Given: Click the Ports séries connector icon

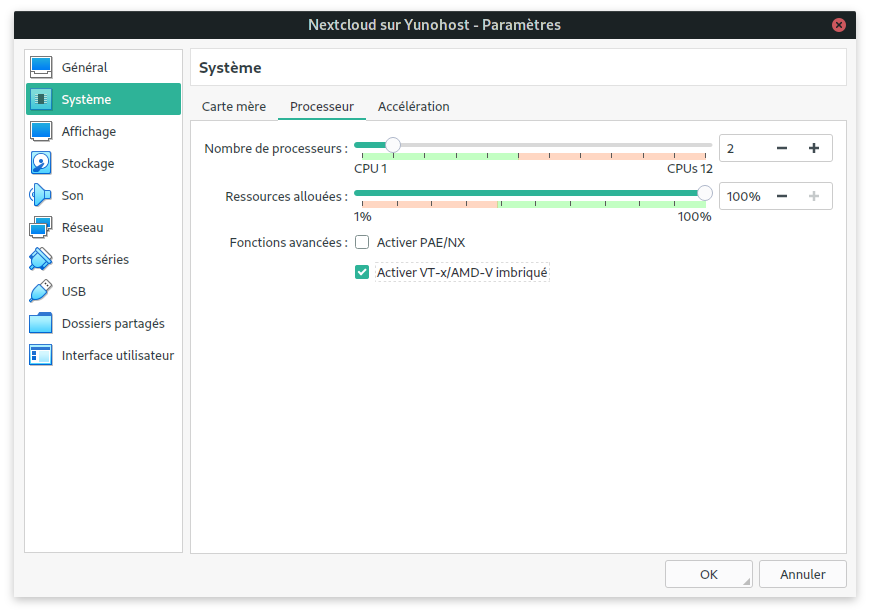Looking at the screenshot, I should coord(41,260).
